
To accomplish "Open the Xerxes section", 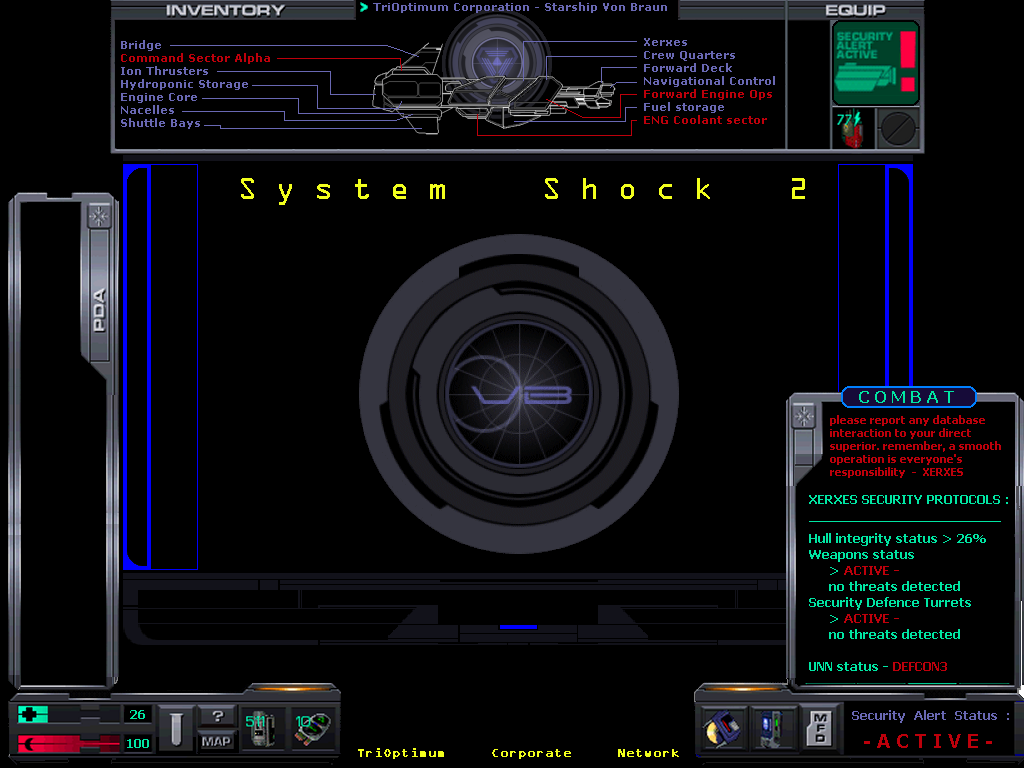I will click(x=665, y=42).
